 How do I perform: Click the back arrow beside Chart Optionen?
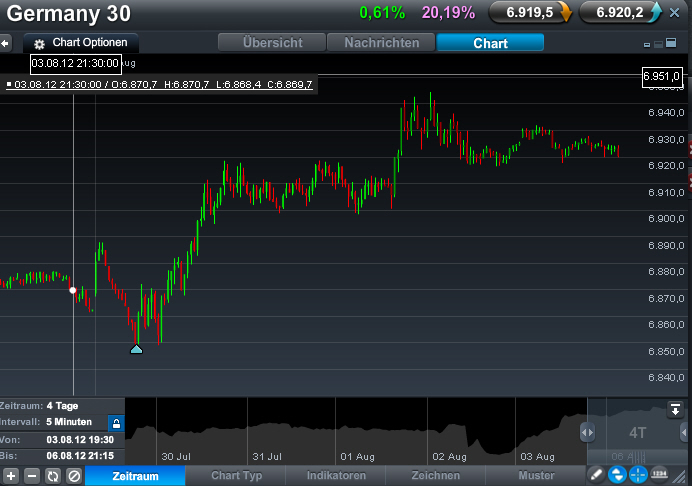point(5,43)
